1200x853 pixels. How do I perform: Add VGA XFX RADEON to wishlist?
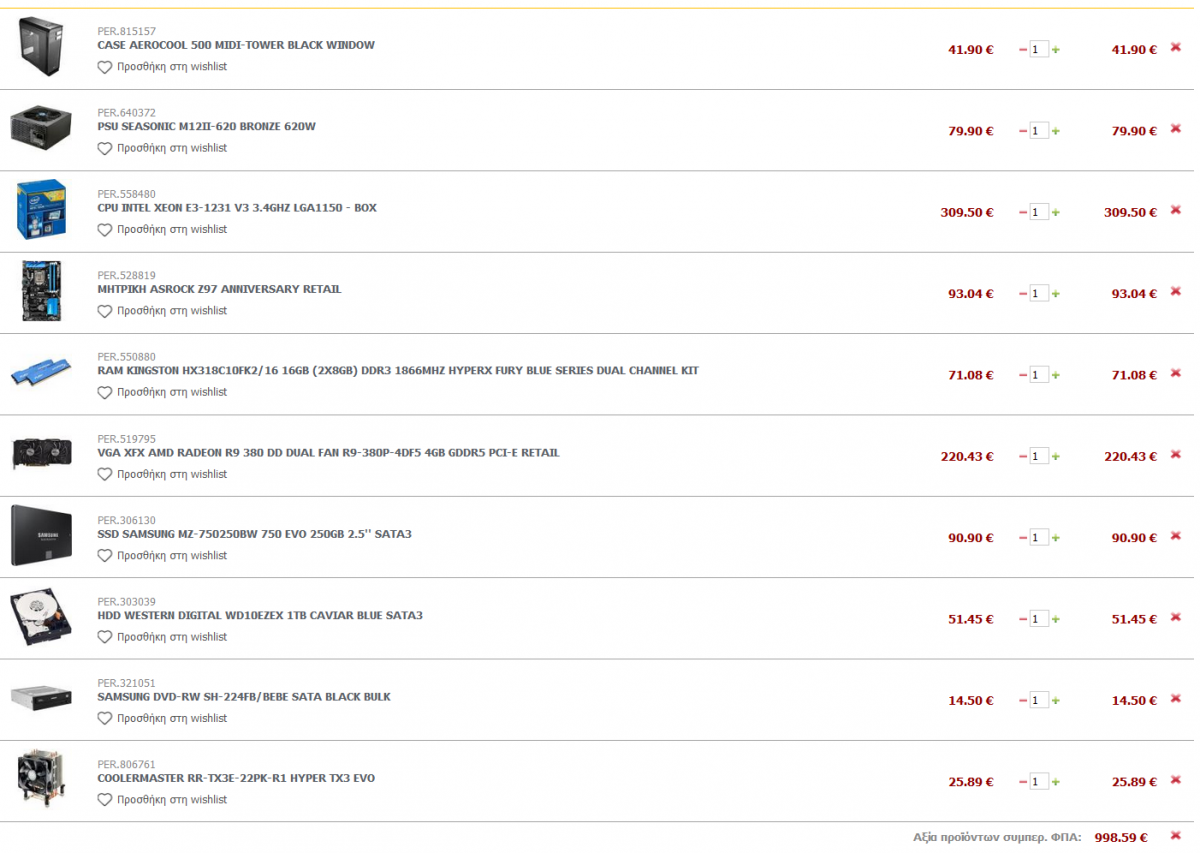tap(162, 474)
